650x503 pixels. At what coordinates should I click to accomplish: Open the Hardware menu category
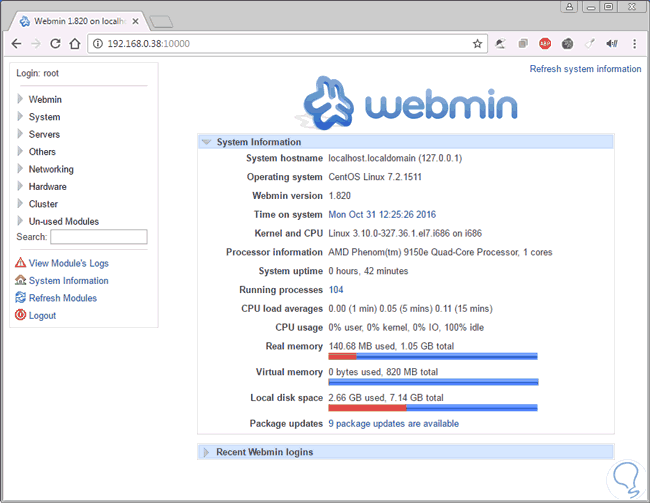pyautogui.click(x=47, y=187)
